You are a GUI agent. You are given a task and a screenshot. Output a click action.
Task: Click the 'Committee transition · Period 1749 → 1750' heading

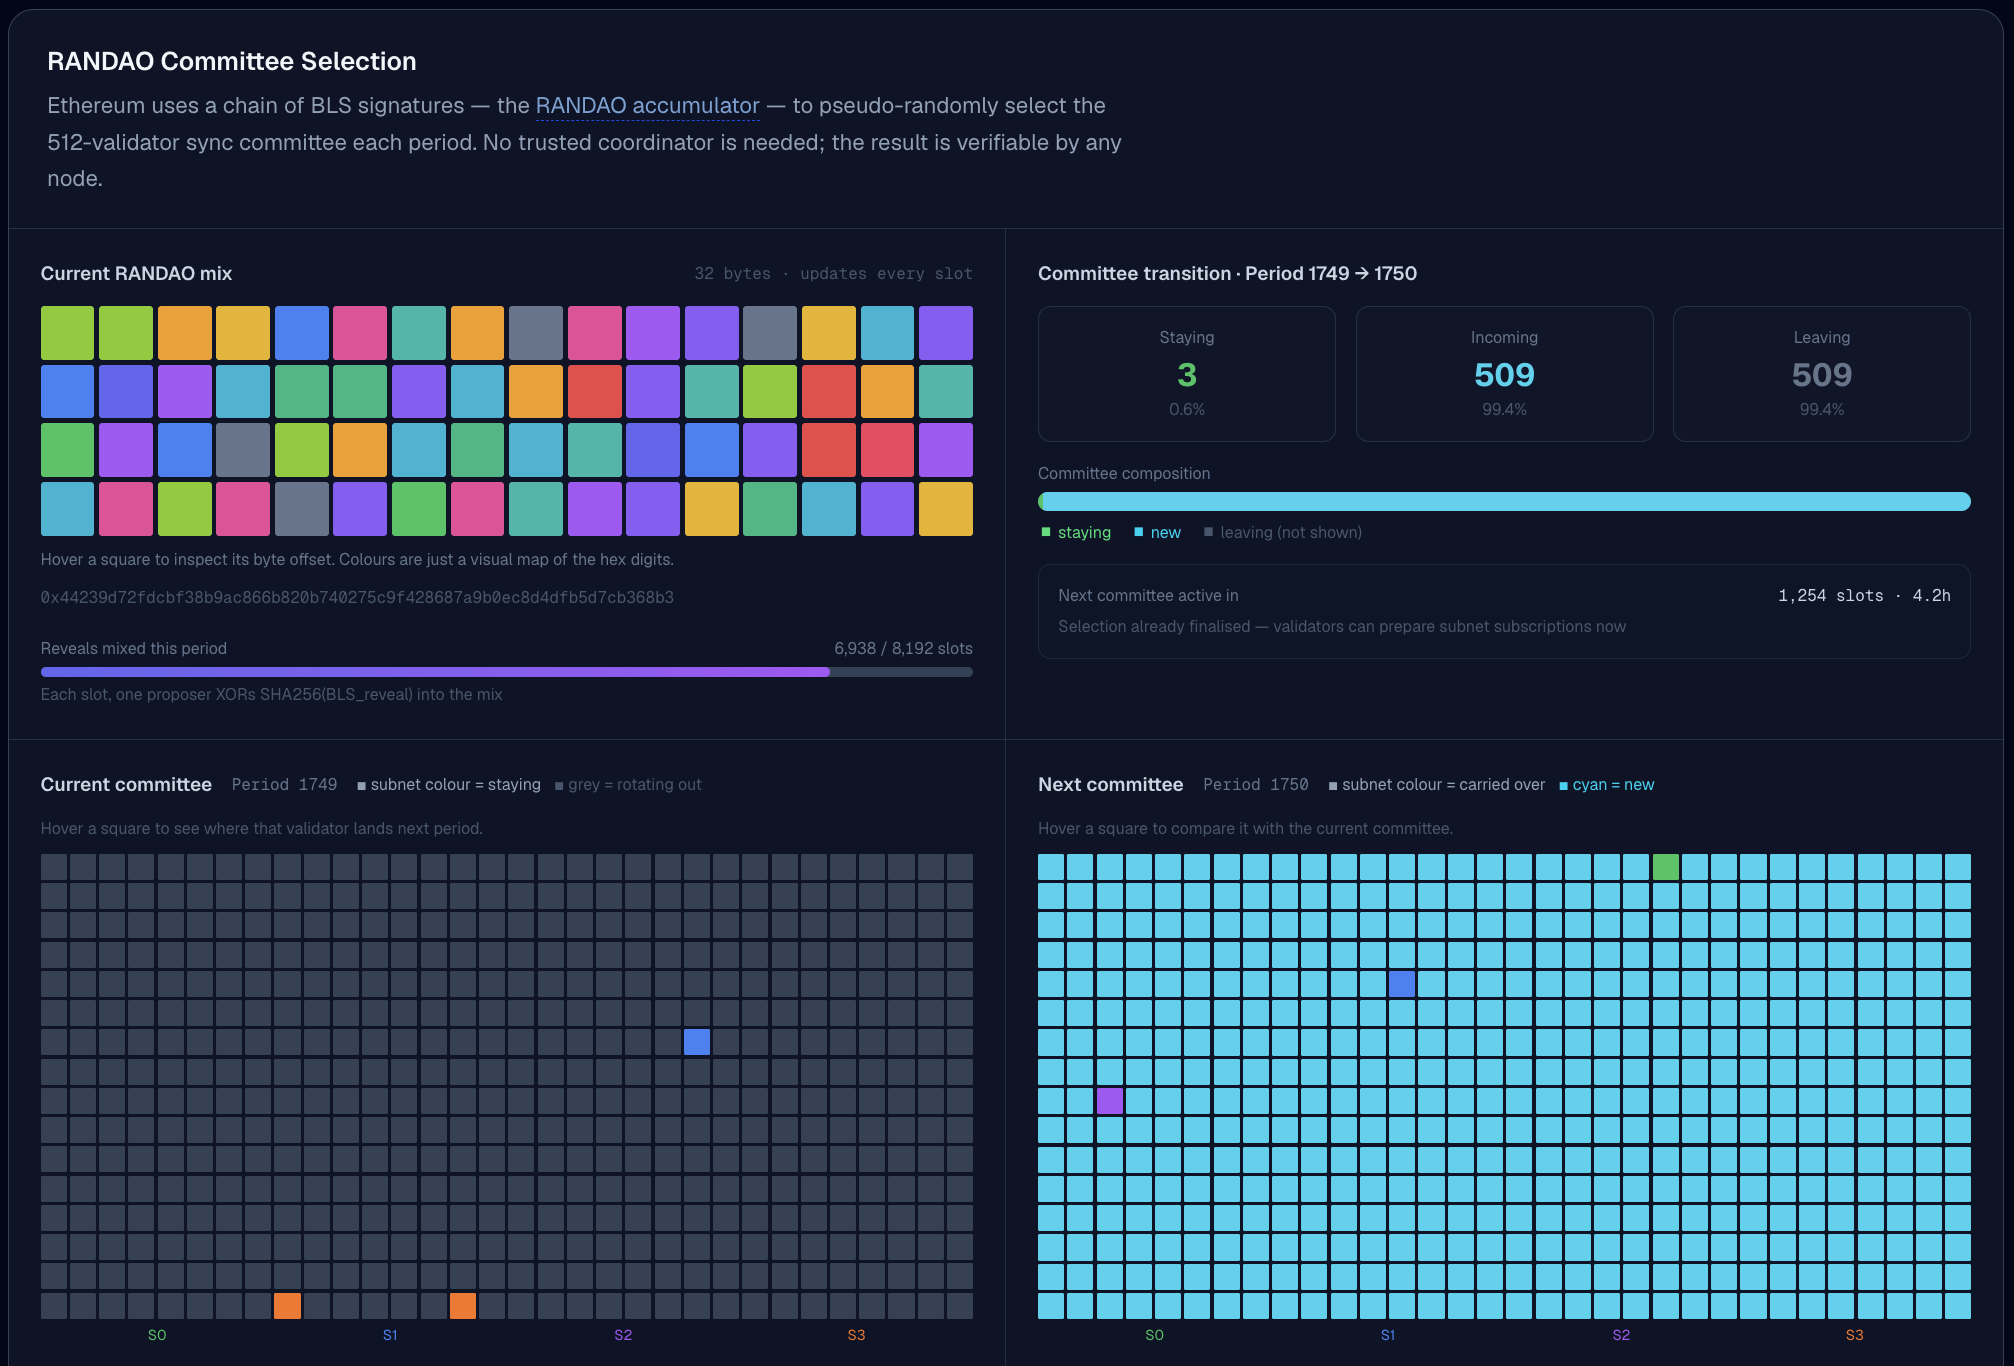(1227, 274)
